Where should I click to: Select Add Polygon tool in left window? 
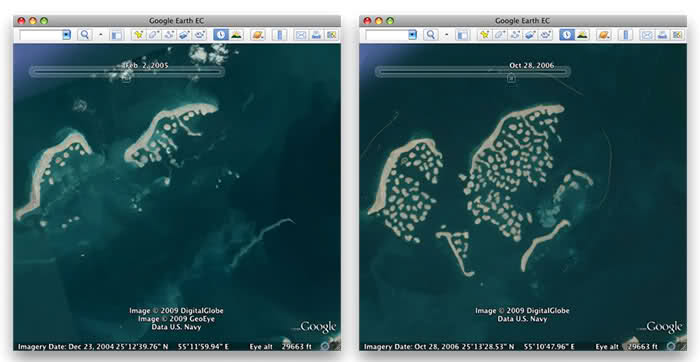(154, 35)
